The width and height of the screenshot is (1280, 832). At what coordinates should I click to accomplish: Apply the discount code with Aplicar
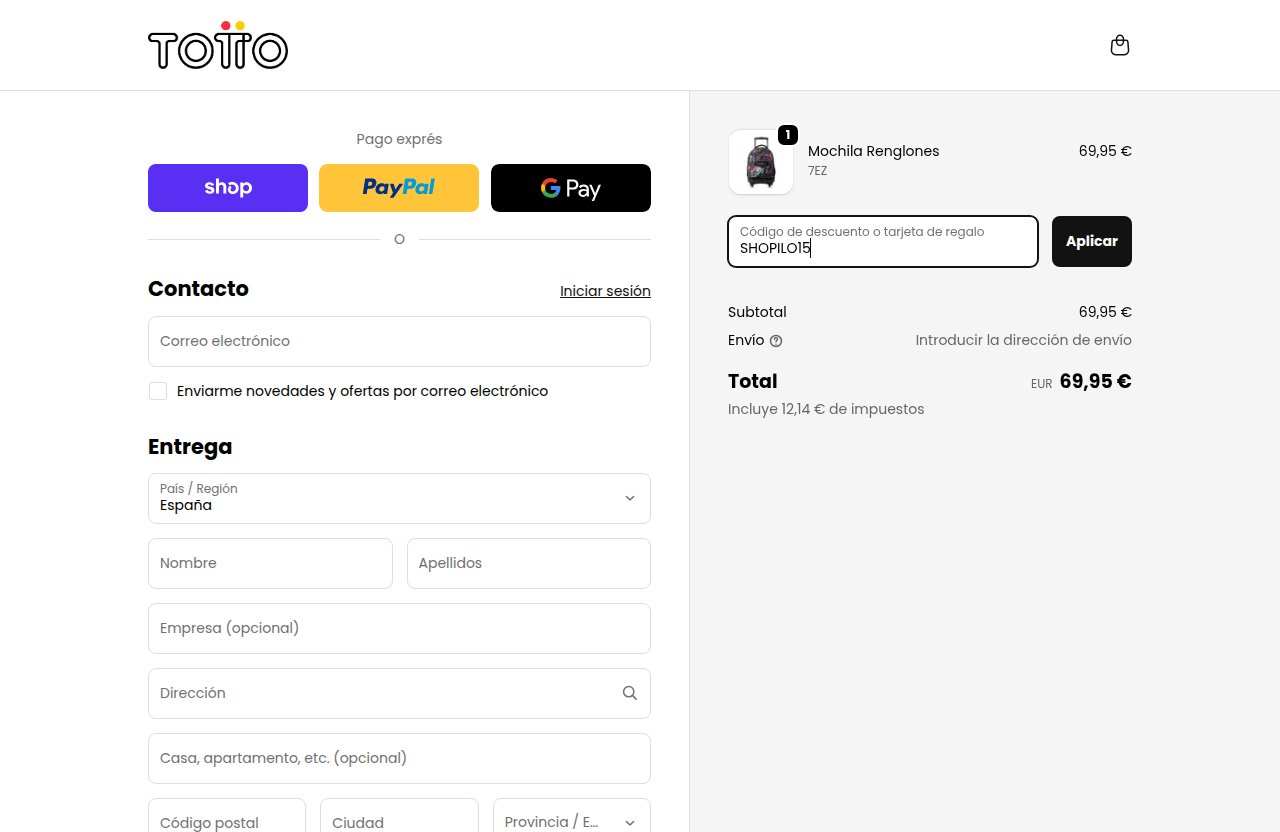[1092, 241]
